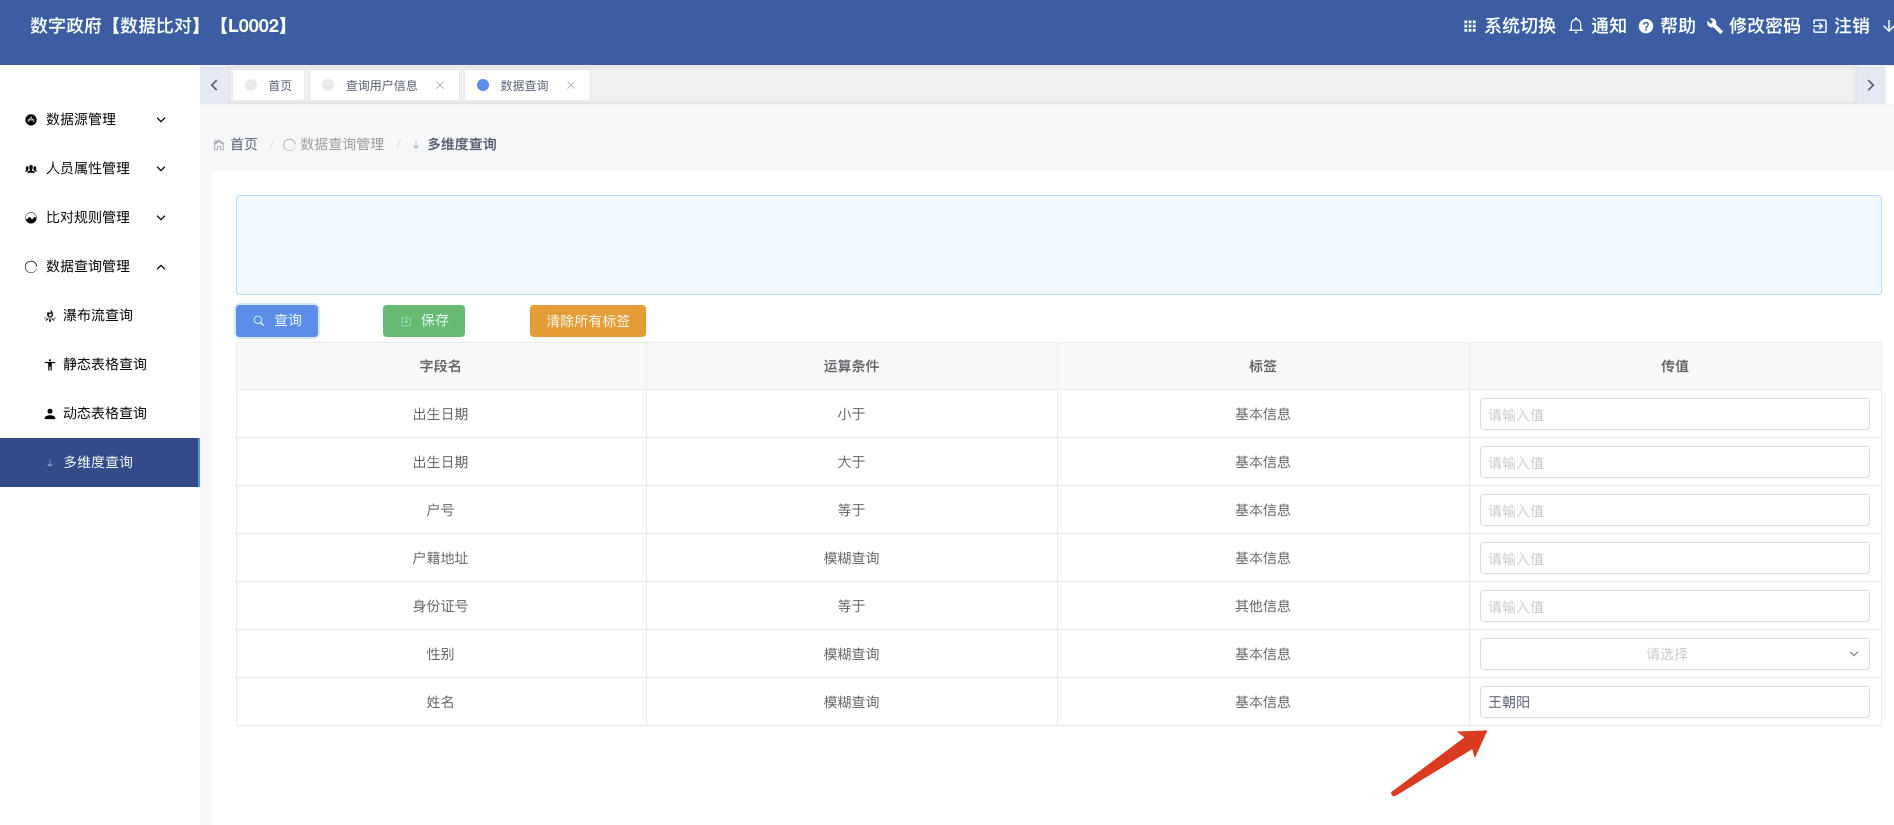Expand the 比对规则管理 menu chevron
This screenshot has width=1894, height=825.
click(161, 218)
